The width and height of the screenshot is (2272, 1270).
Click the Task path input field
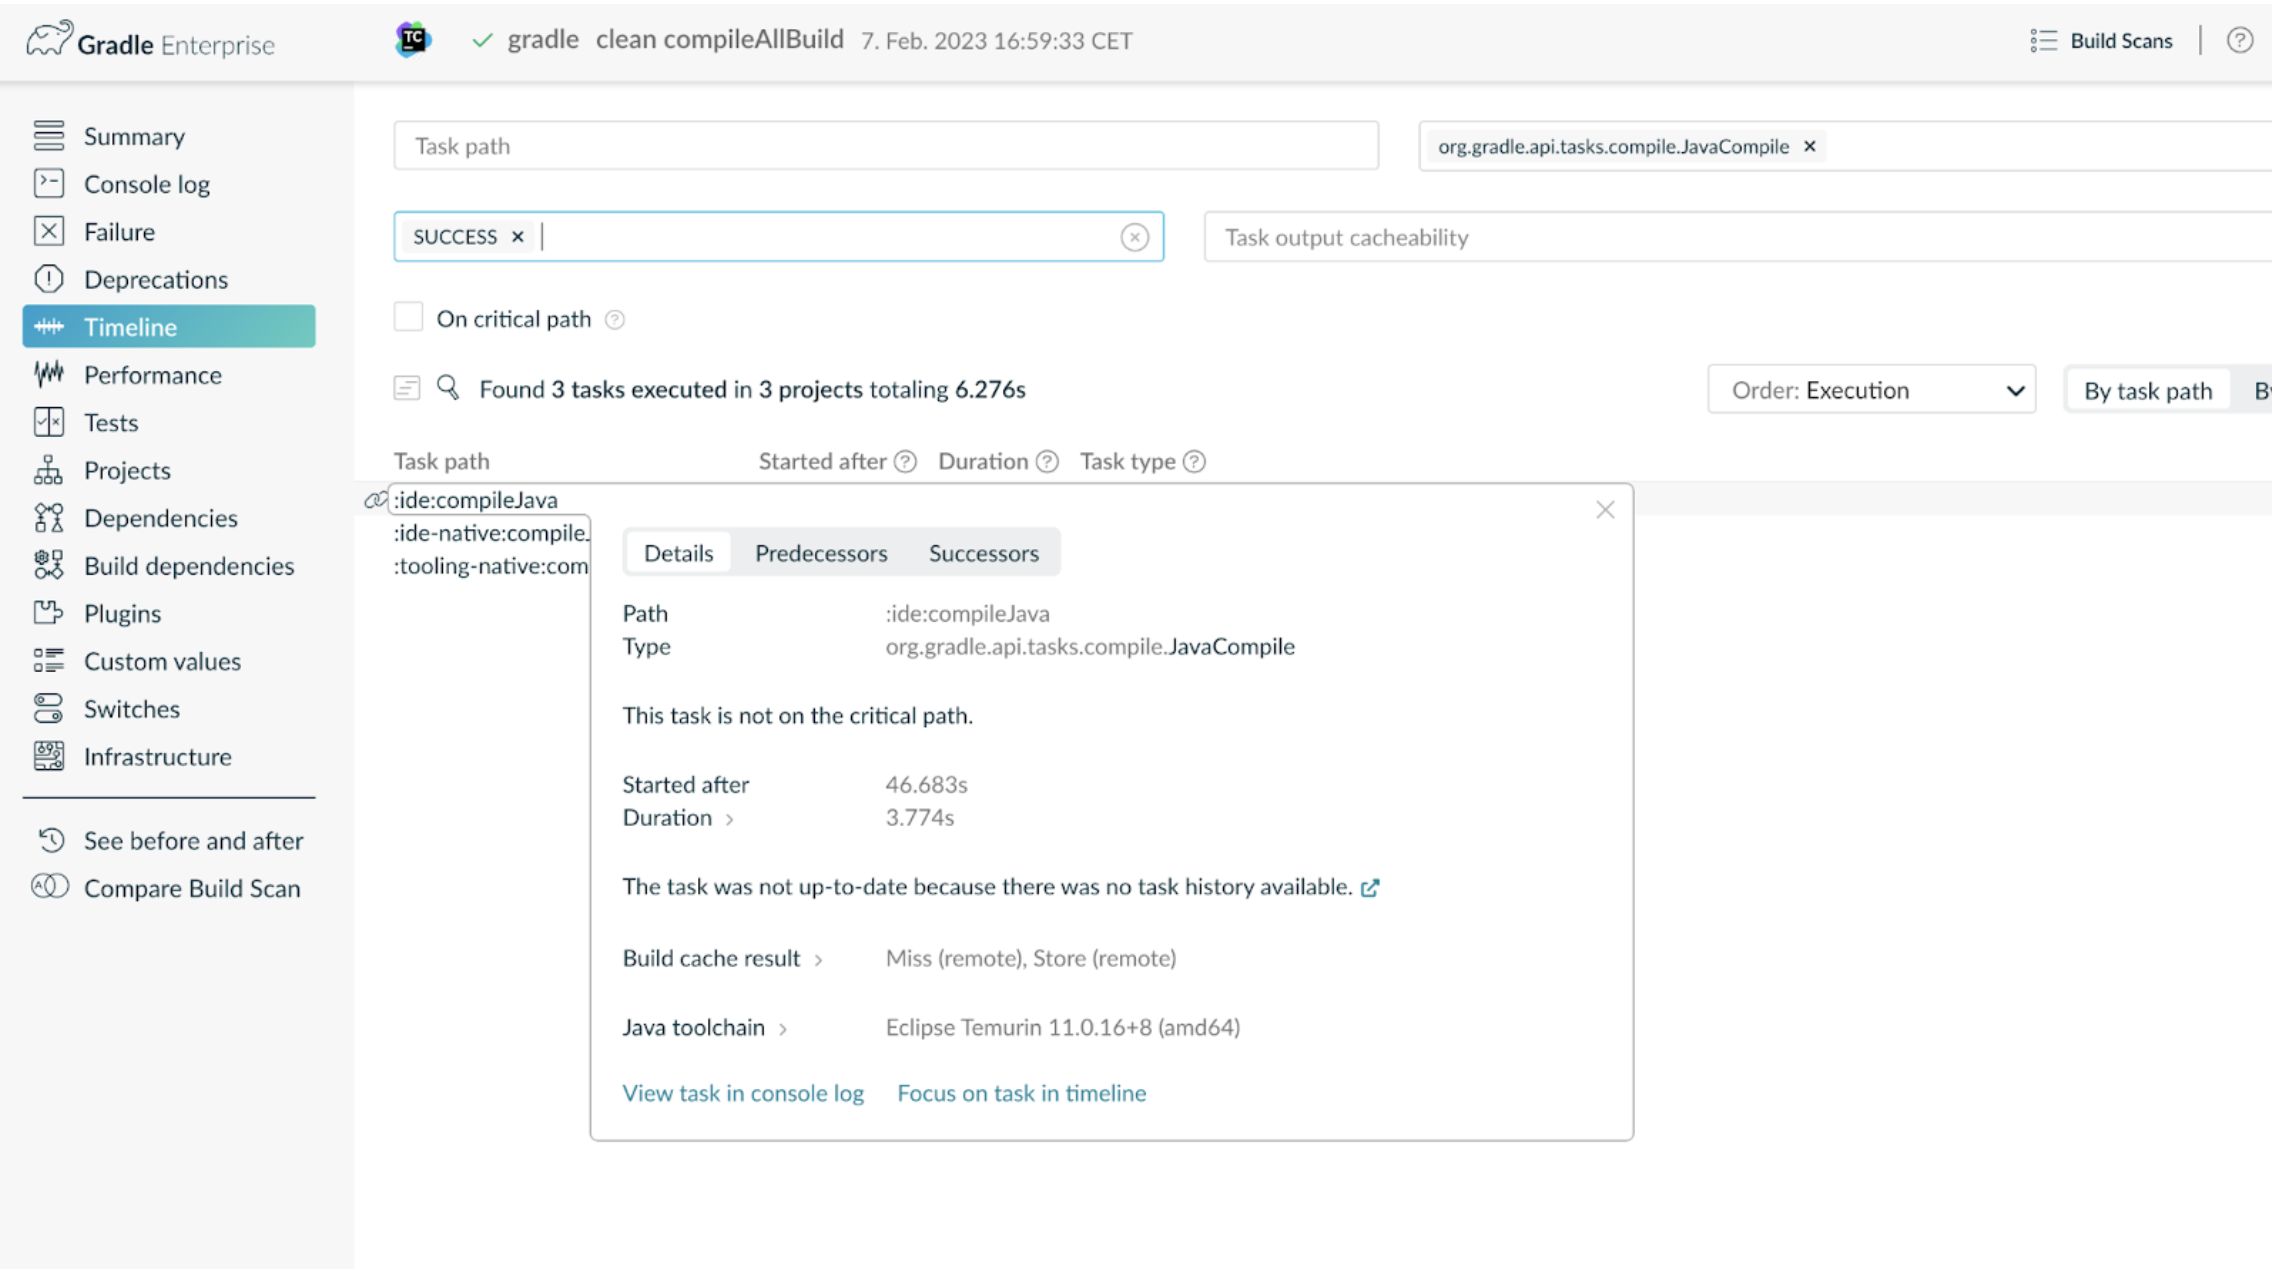(885, 145)
